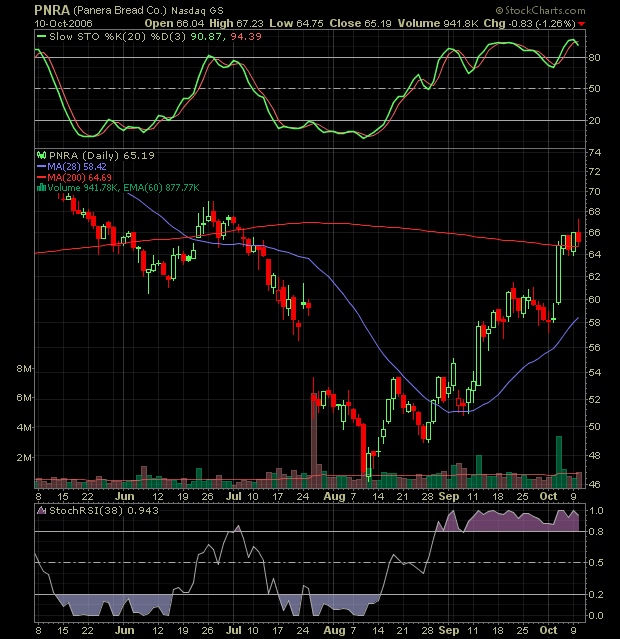Screen dimensions: 620x639
Task: Click the Close 65.19 value
Action: click(360, 23)
